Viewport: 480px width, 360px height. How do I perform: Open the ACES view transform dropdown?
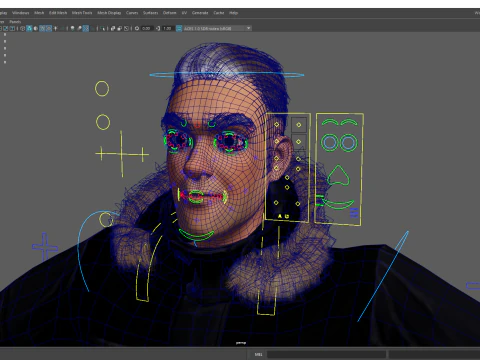coord(217,28)
